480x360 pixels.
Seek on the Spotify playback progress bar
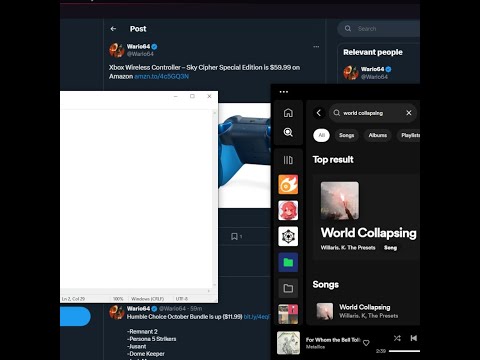pyautogui.click(x=404, y=351)
